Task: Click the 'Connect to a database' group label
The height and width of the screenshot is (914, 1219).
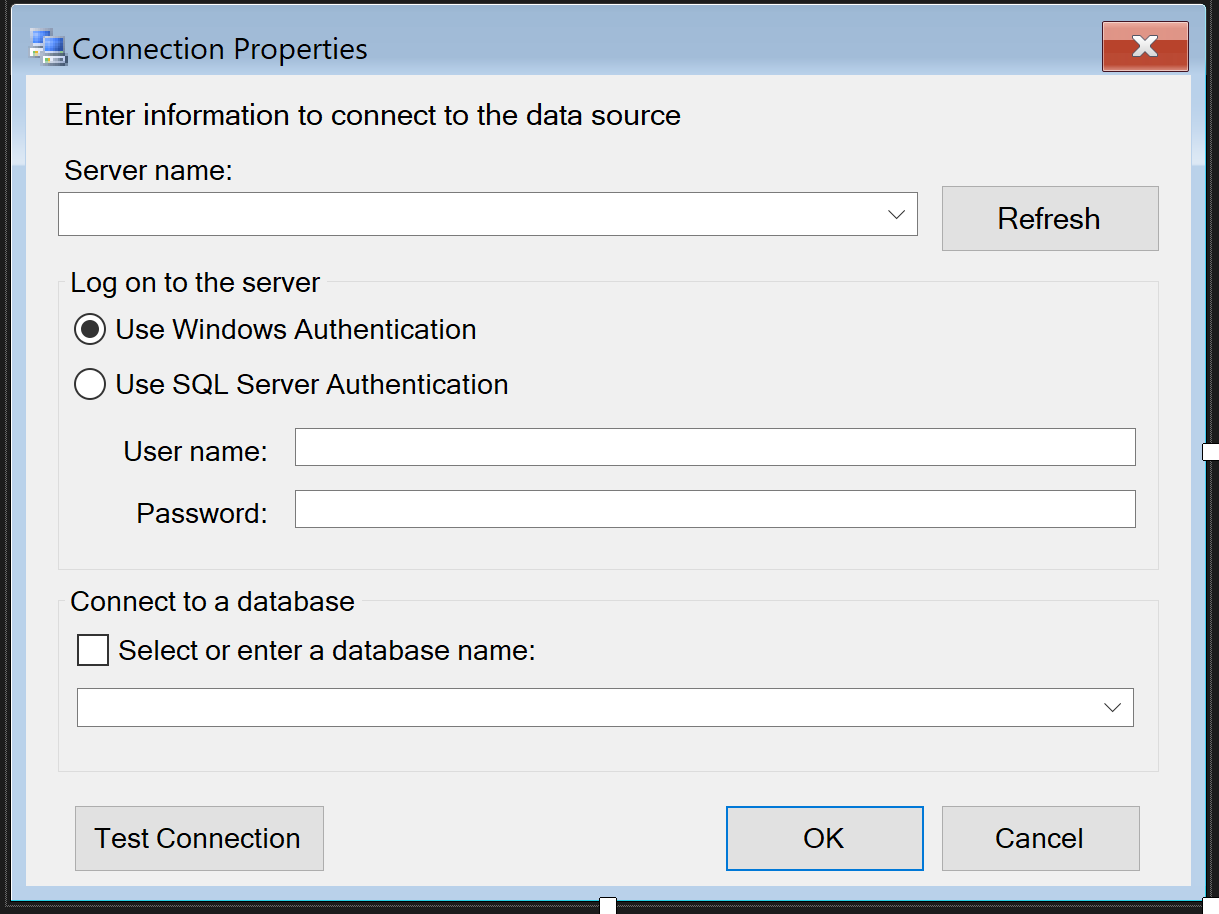Action: tap(212, 602)
